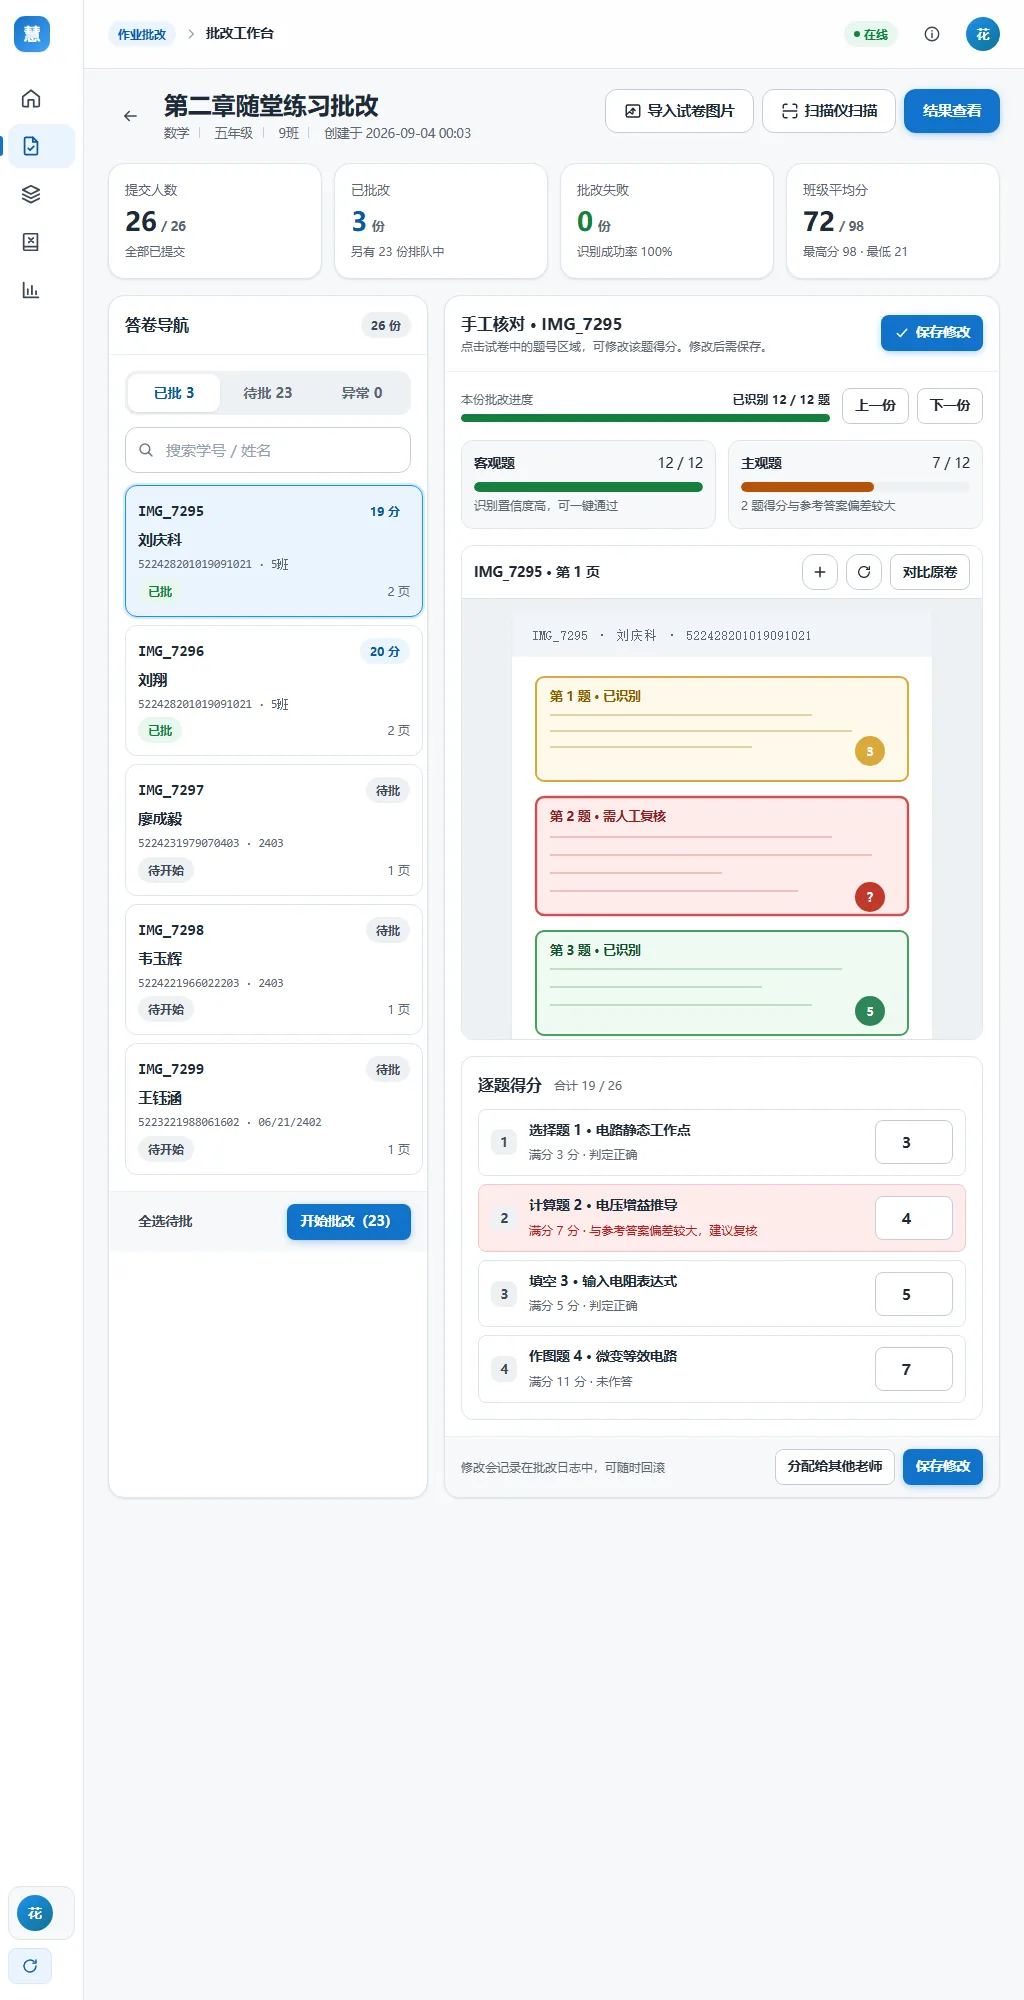Go to next paper with 下一份

click(x=950, y=405)
